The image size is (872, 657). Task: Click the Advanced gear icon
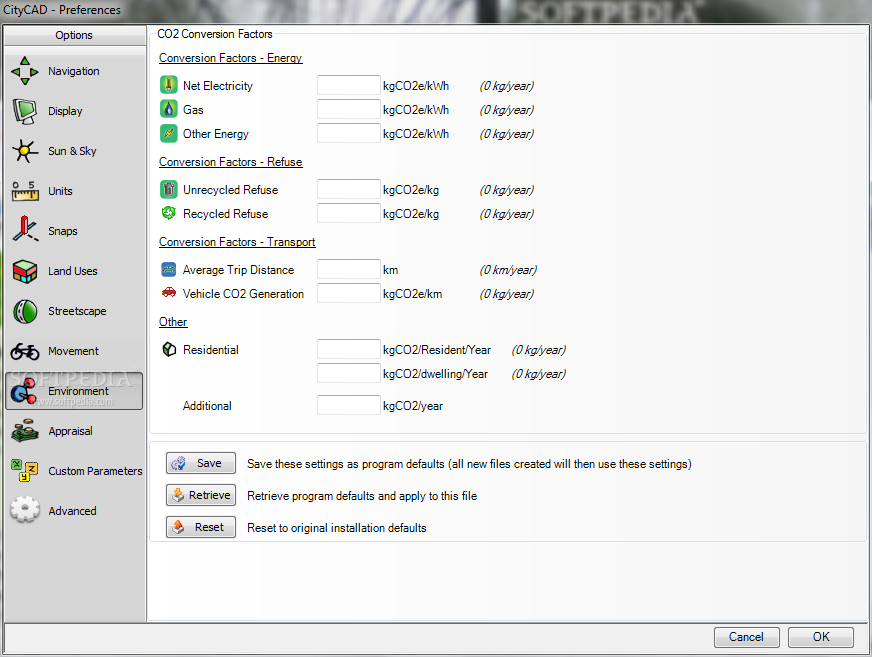point(24,510)
